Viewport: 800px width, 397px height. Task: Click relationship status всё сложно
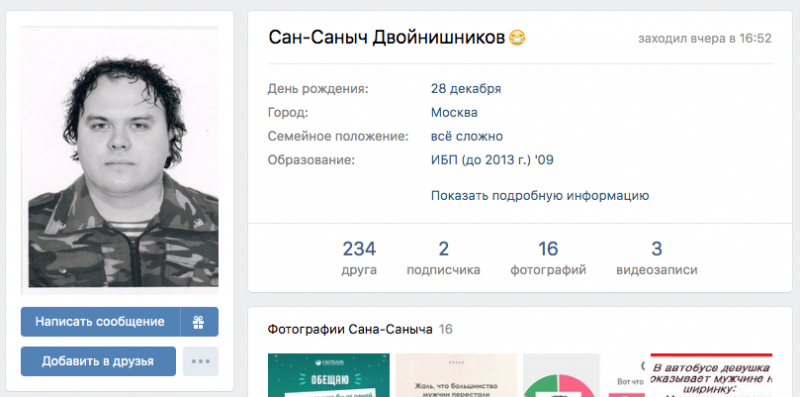(x=467, y=136)
